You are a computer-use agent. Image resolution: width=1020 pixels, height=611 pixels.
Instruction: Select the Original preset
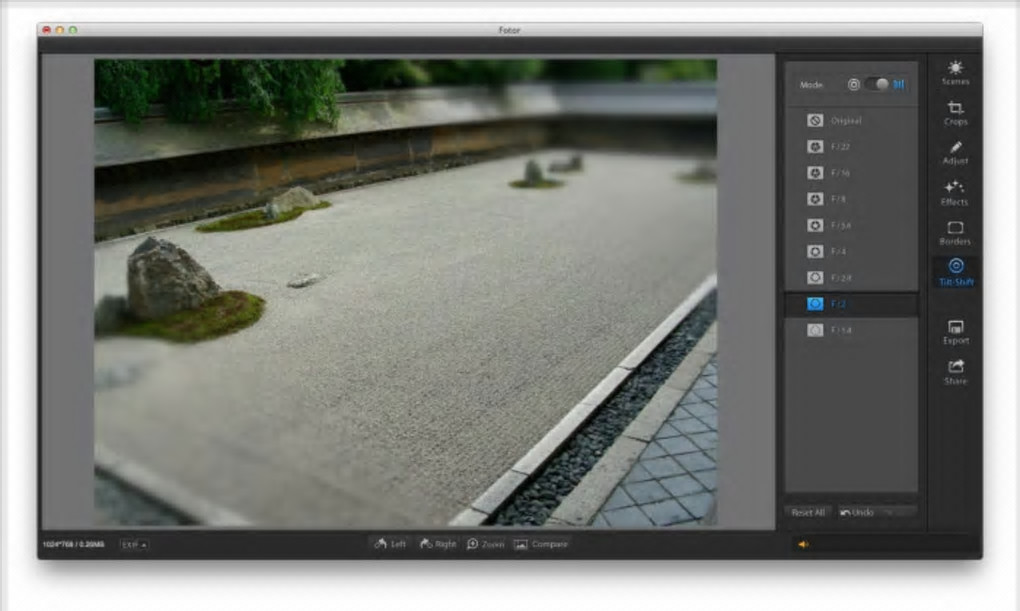(851, 120)
